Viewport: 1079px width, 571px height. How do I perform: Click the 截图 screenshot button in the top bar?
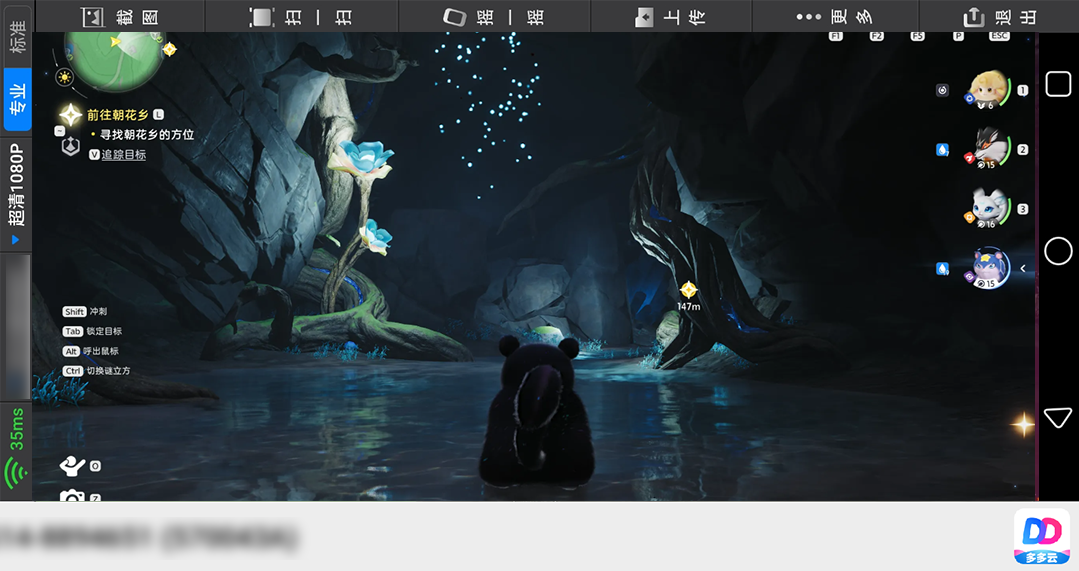(x=120, y=17)
